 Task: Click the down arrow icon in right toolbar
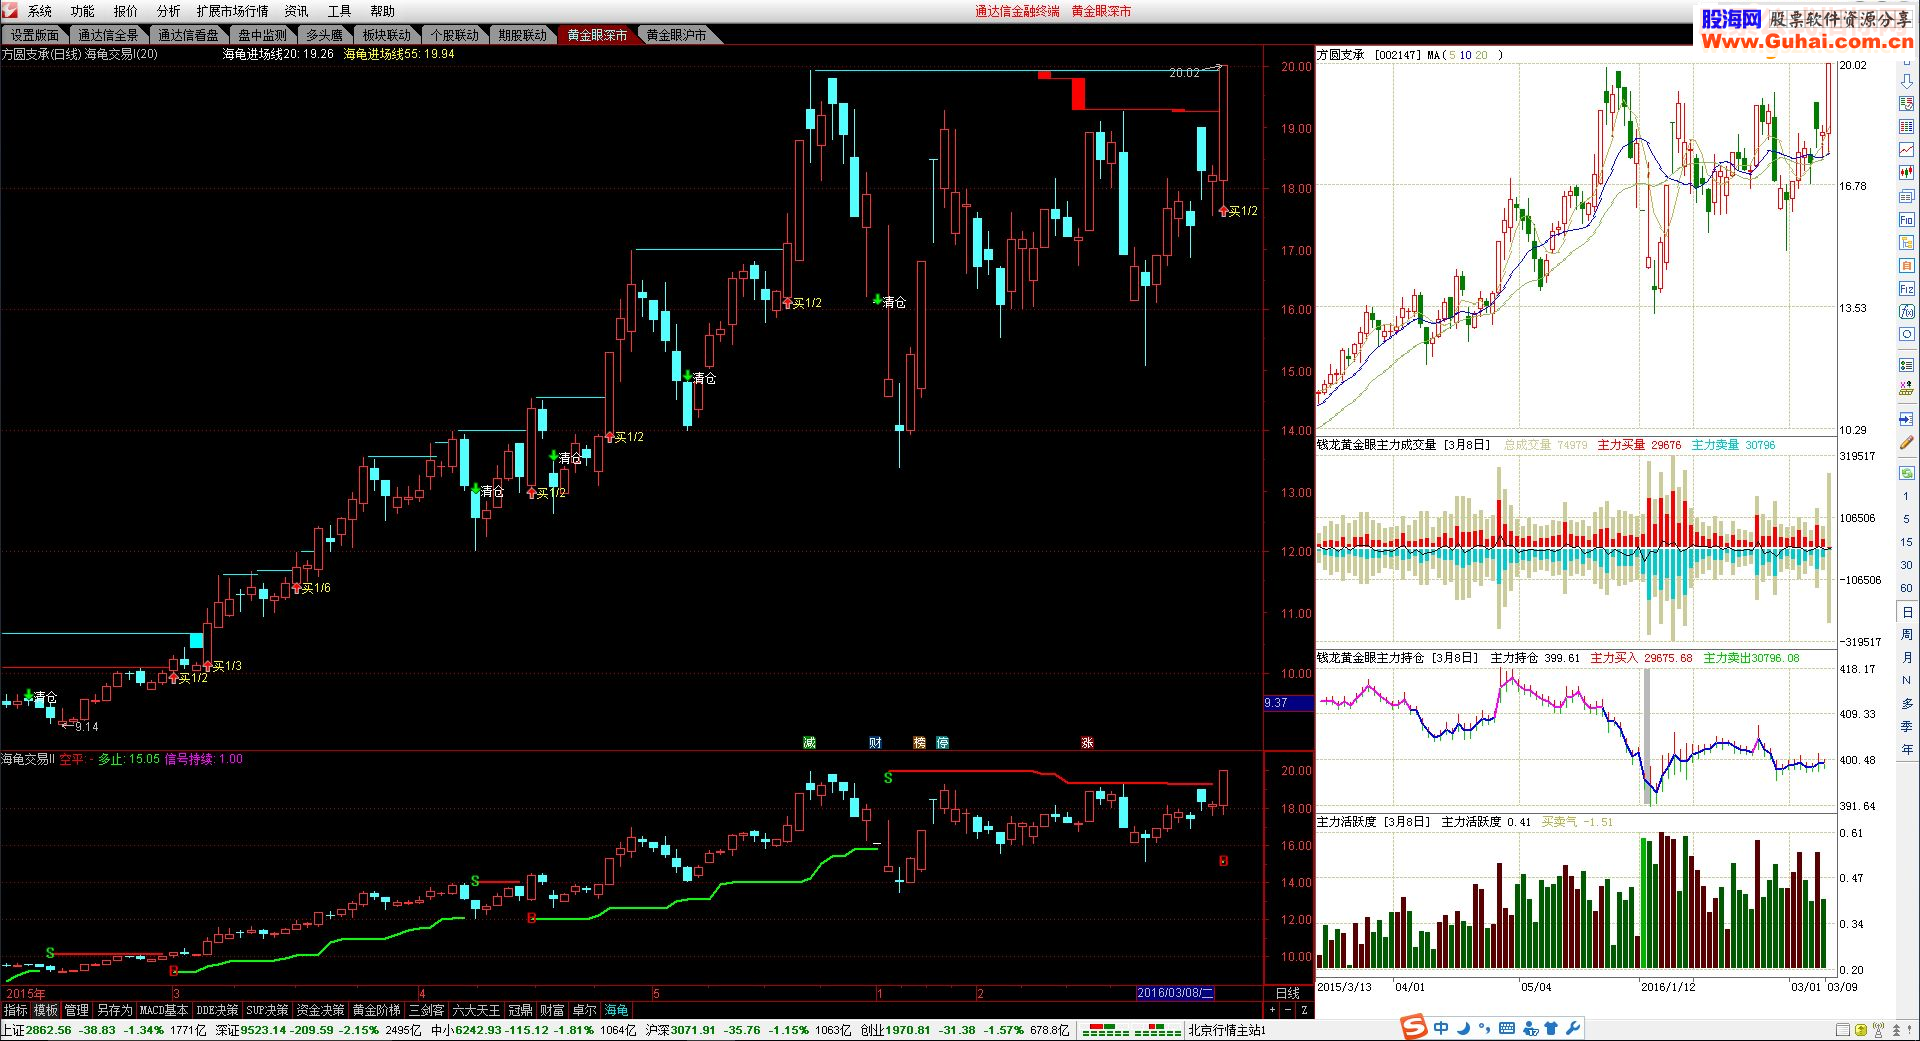pos(1906,81)
